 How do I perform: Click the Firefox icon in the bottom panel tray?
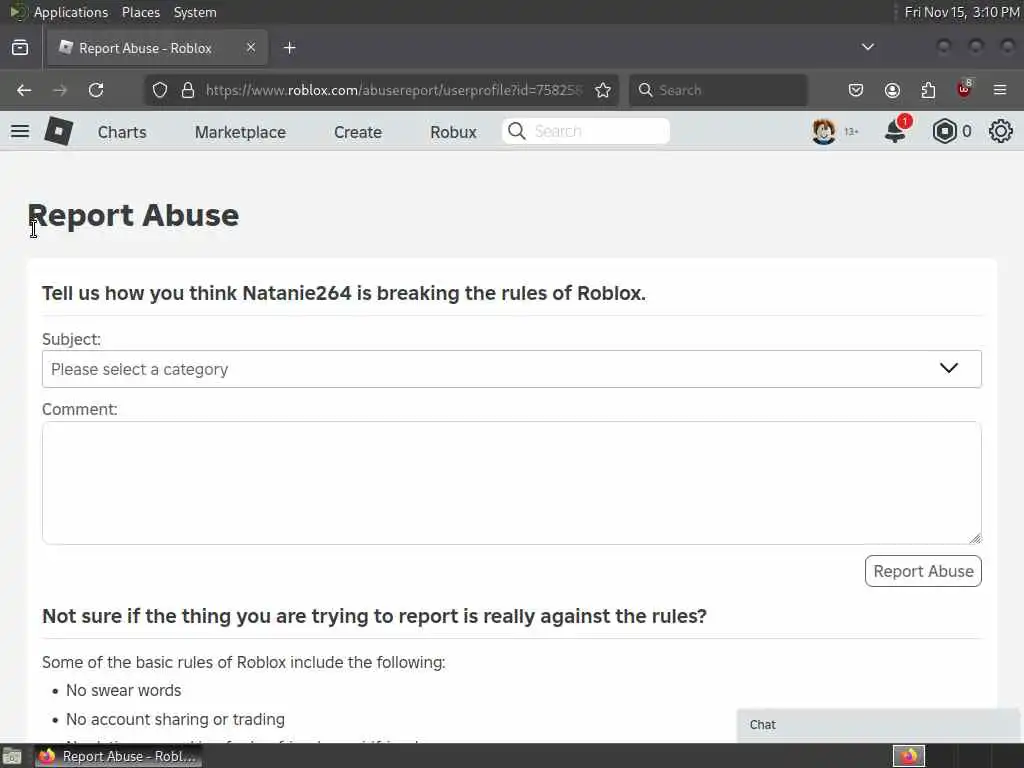[909, 756]
